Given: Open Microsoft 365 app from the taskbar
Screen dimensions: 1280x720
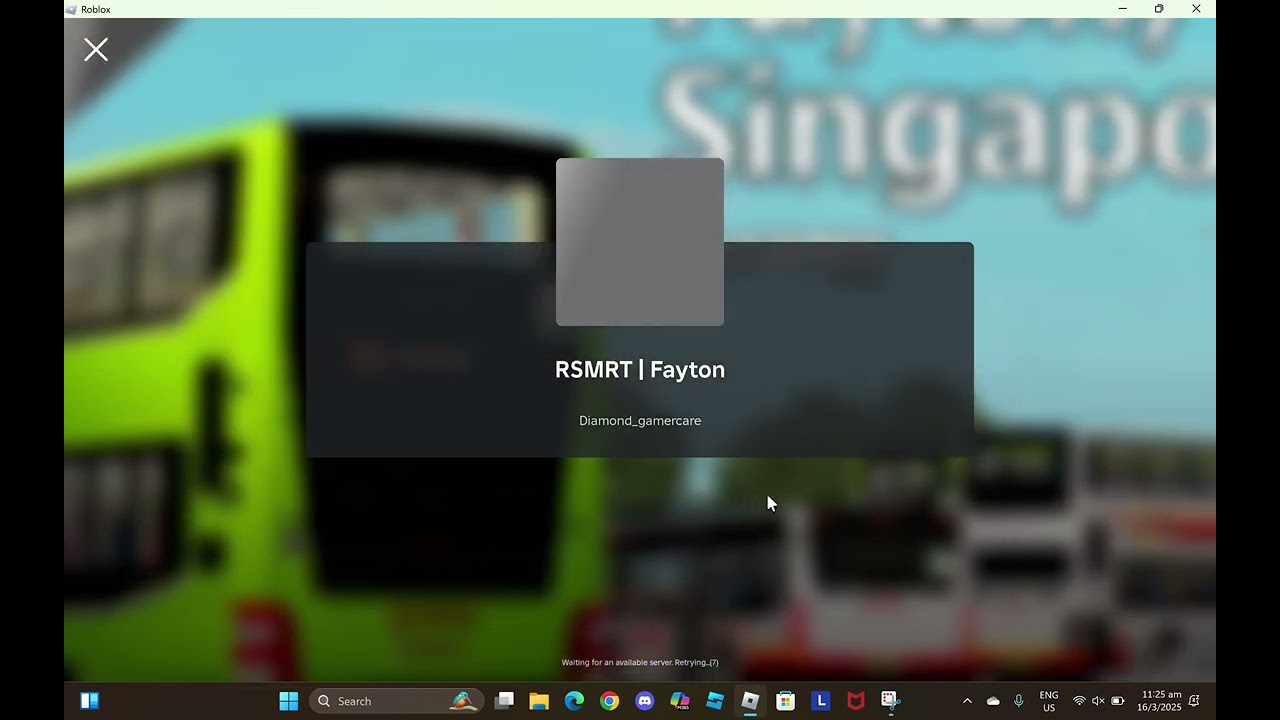Looking at the screenshot, I should pyautogui.click(x=680, y=701).
